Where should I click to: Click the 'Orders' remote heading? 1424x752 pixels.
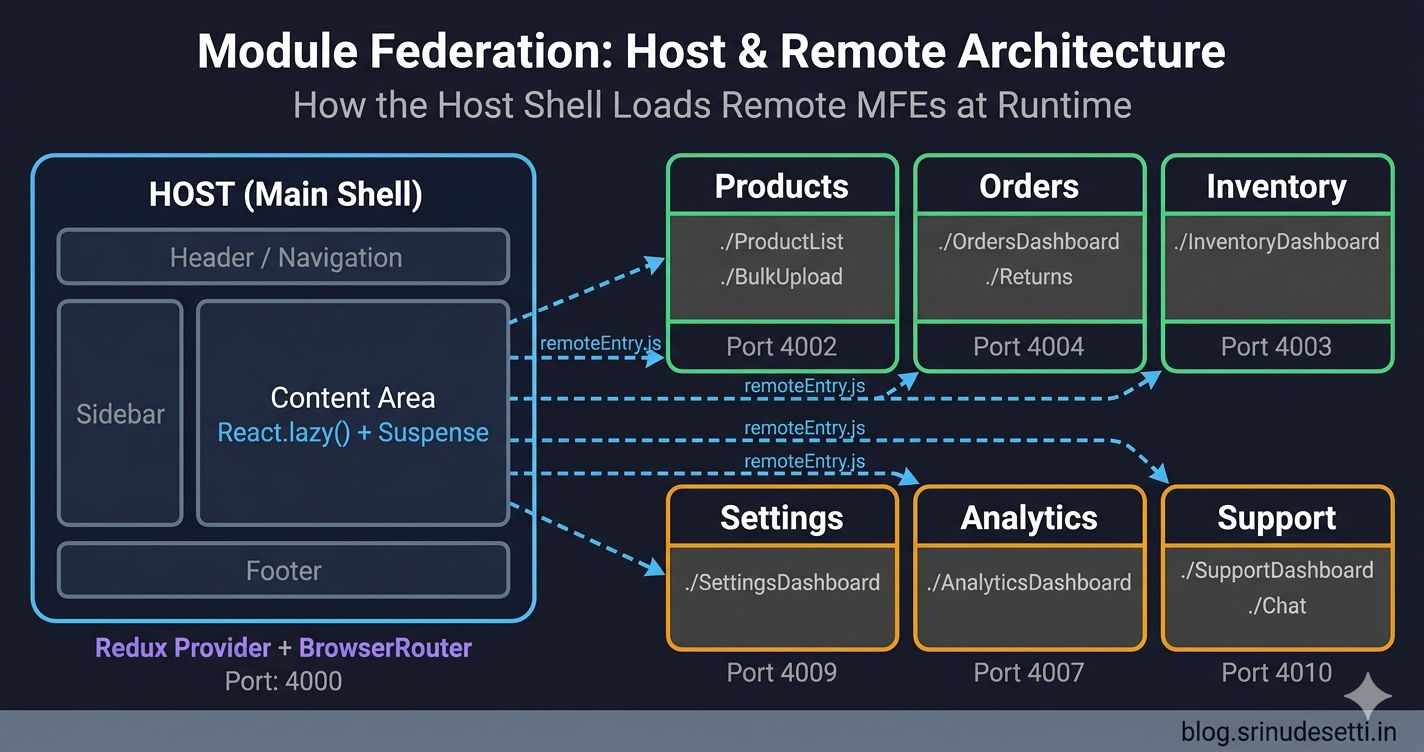[x=1029, y=187]
